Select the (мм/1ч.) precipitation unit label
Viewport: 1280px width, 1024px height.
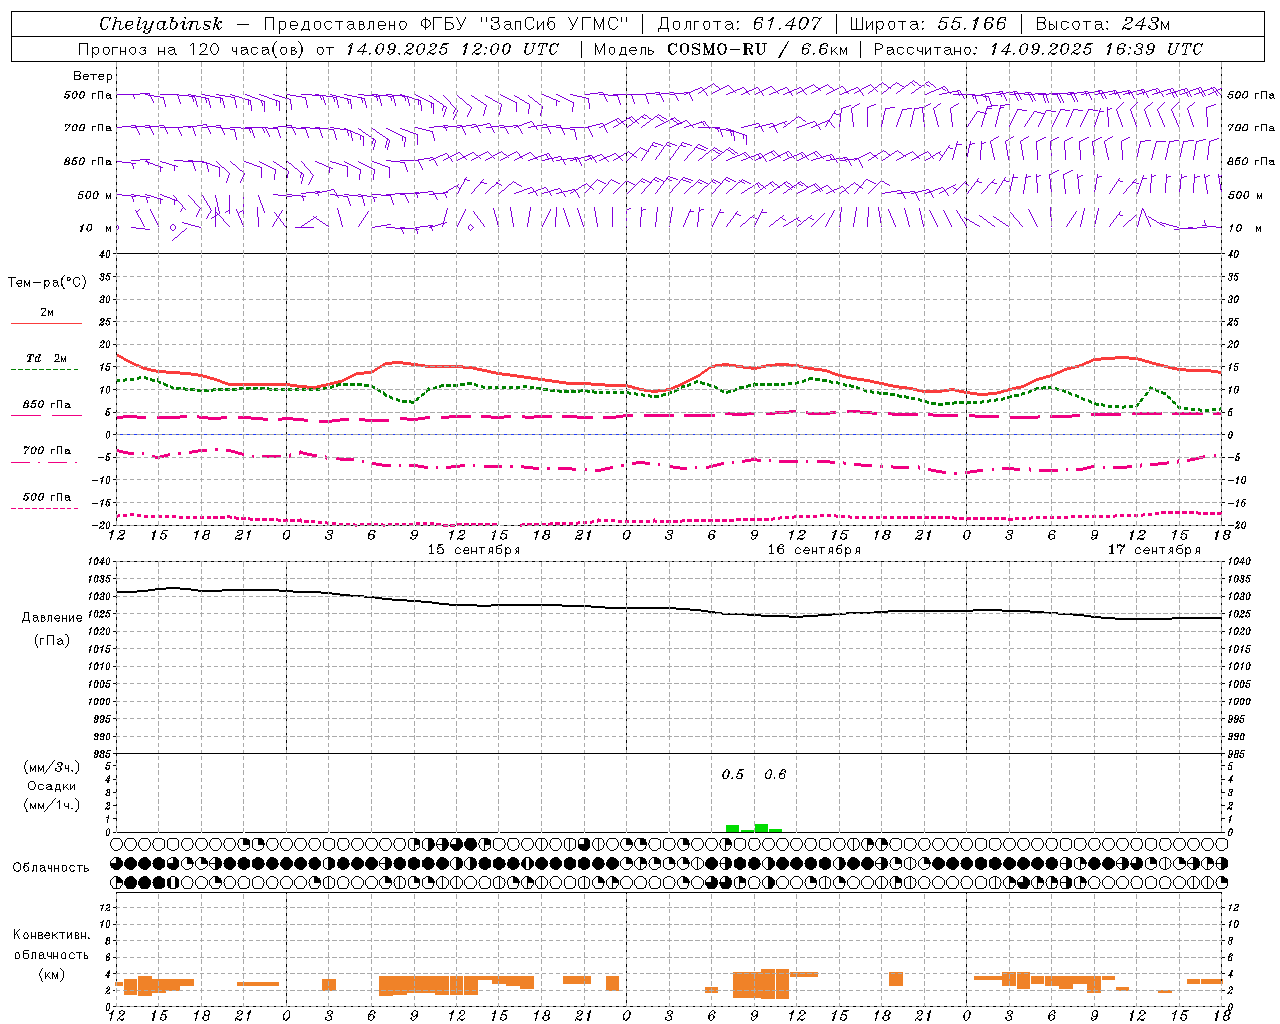52,805
